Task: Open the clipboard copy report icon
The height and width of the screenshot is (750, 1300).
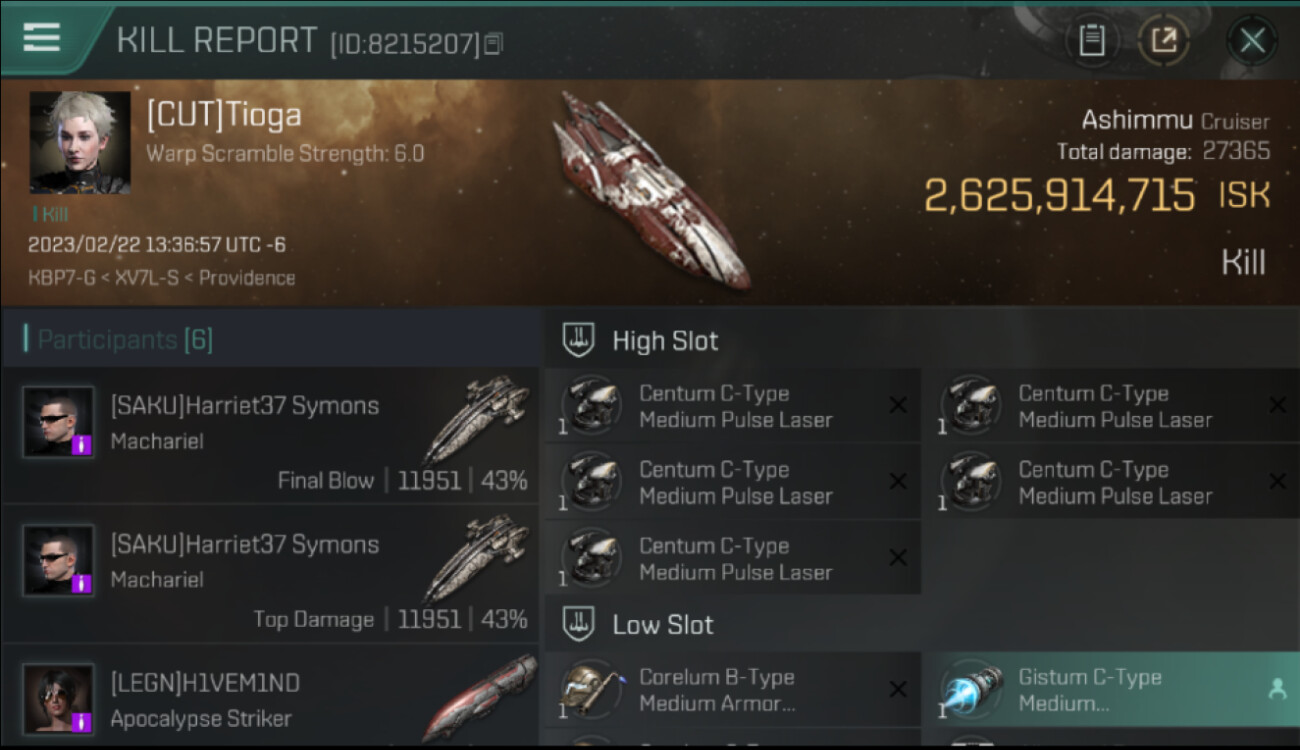Action: [x=1092, y=40]
